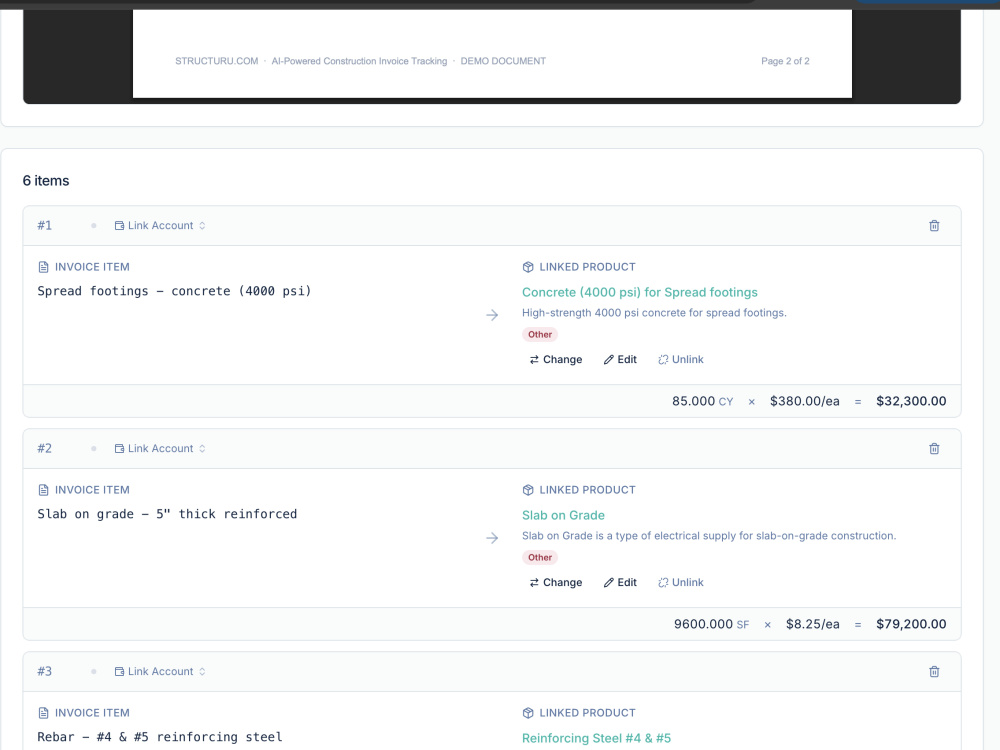This screenshot has height=750, width=1000.
Task: Click the $32,300.00 total for item #1
Action: click(x=911, y=401)
